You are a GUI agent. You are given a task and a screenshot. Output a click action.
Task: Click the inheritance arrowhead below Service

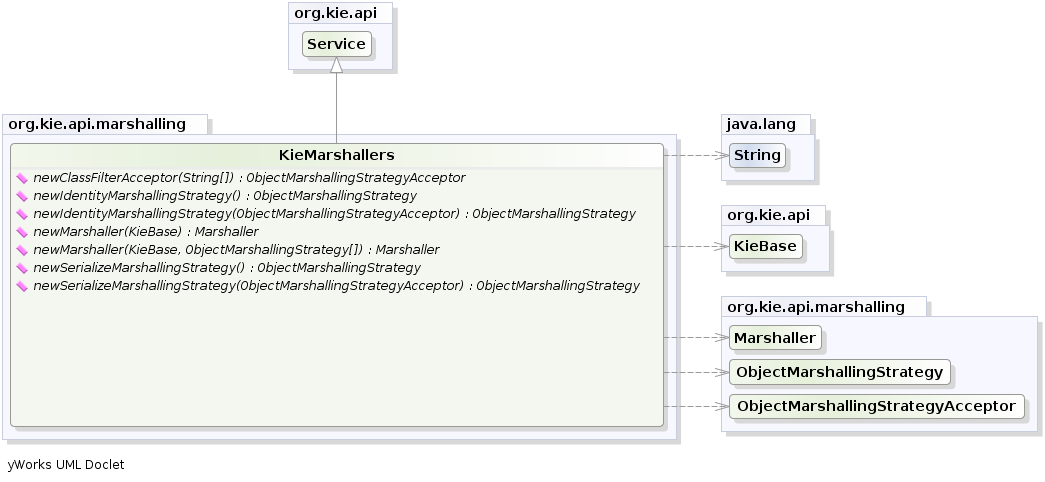pyautogui.click(x=337, y=65)
